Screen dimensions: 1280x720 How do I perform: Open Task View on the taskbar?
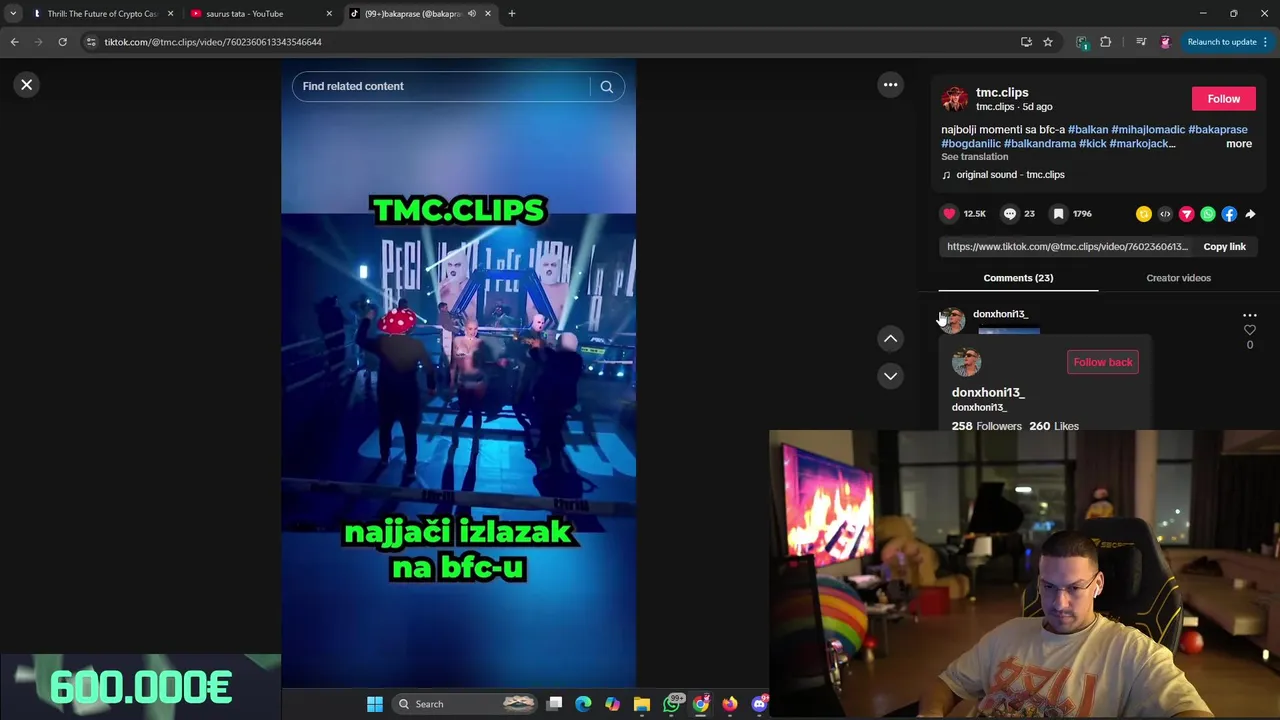tap(555, 704)
